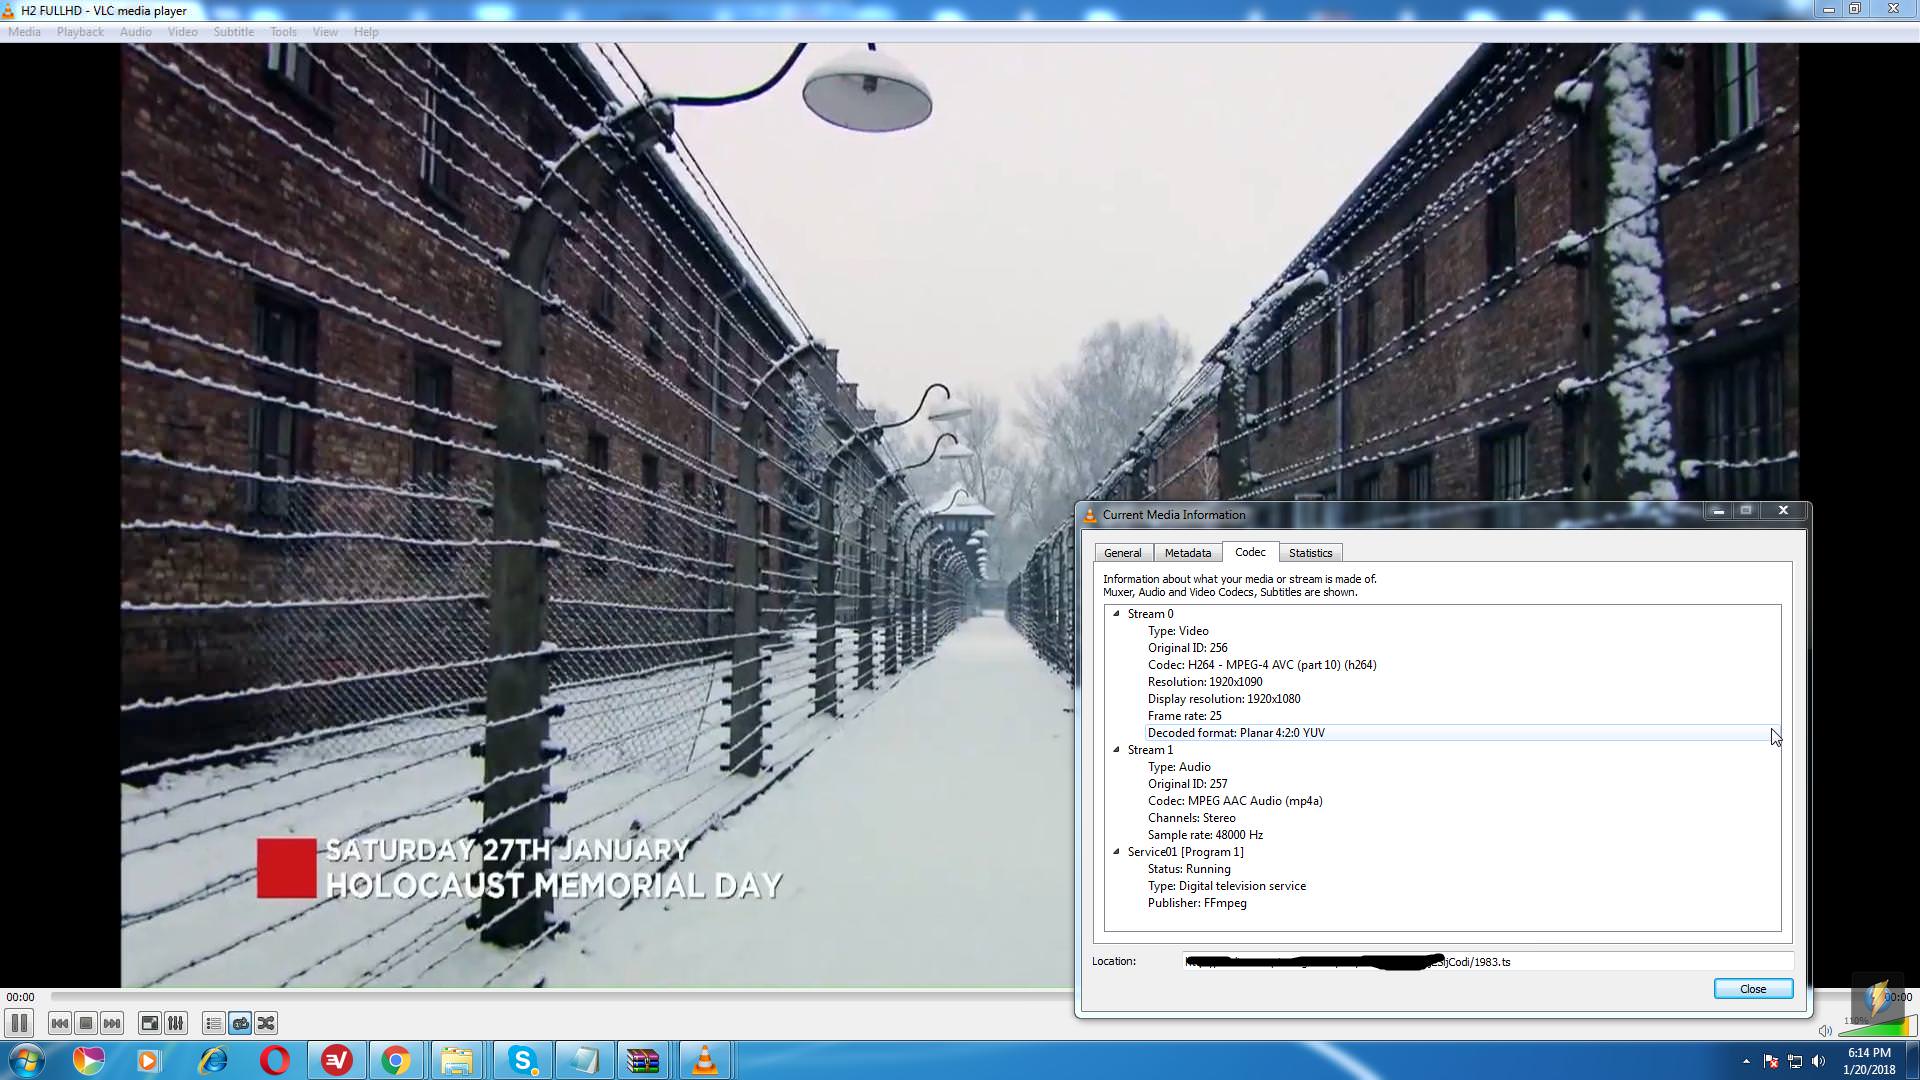Open Windows Media Player from taskbar
This screenshot has width=1920, height=1080.
[x=148, y=1060]
